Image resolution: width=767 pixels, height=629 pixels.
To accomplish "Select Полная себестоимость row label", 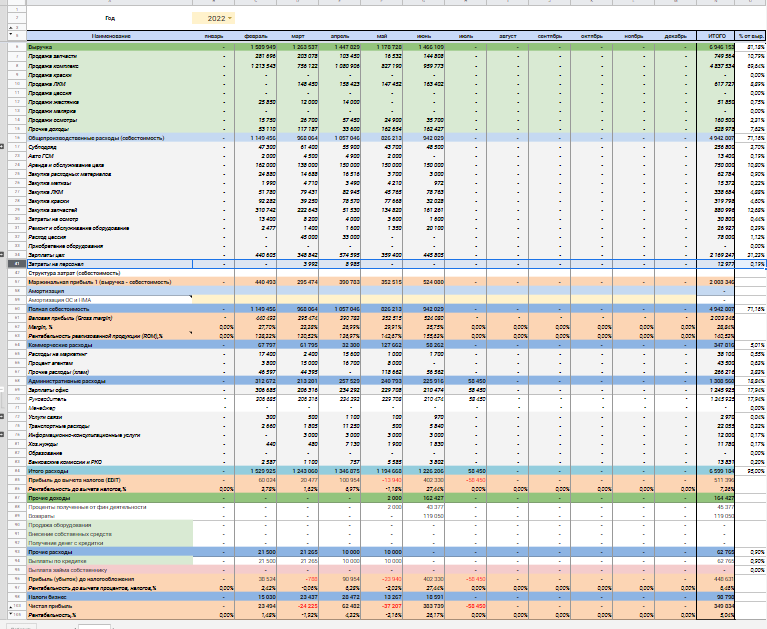I will point(110,309).
